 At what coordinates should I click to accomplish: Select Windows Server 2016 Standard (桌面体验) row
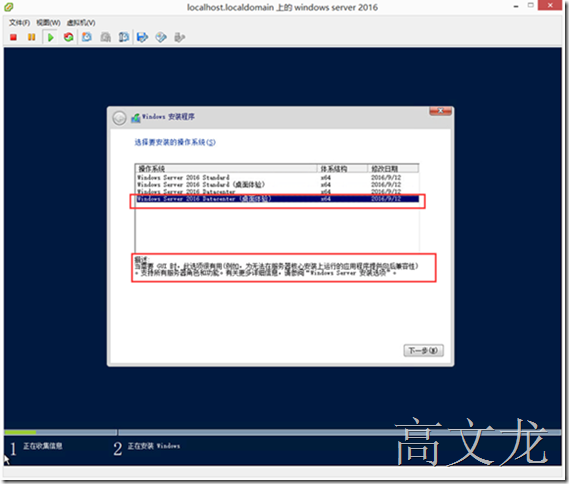tap(277, 184)
